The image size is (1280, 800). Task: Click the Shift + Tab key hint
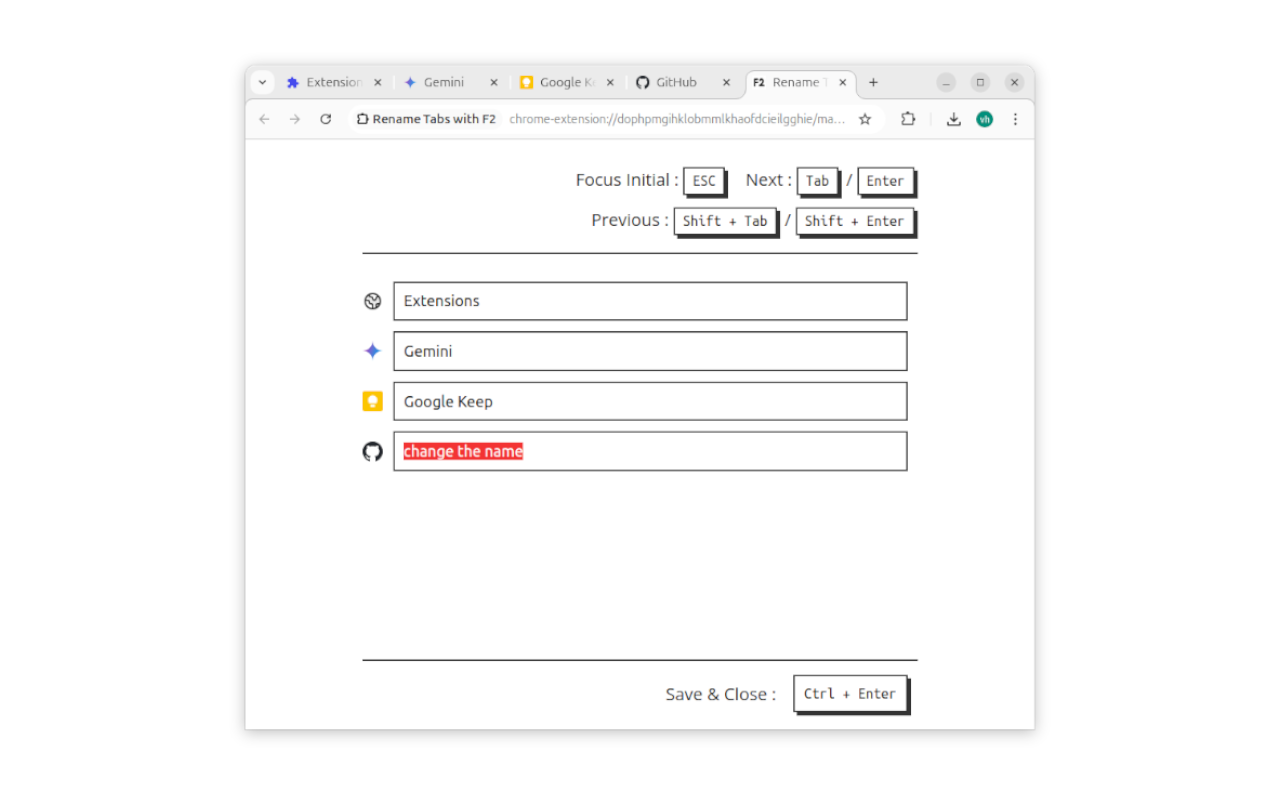tap(725, 221)
